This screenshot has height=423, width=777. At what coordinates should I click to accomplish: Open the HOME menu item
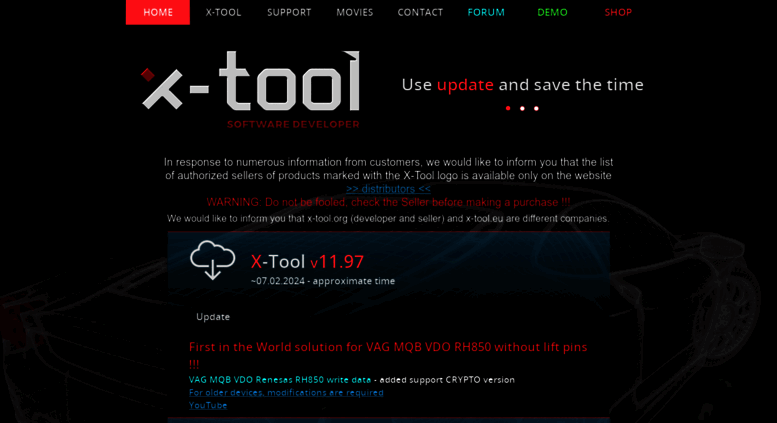click(158, 12)
